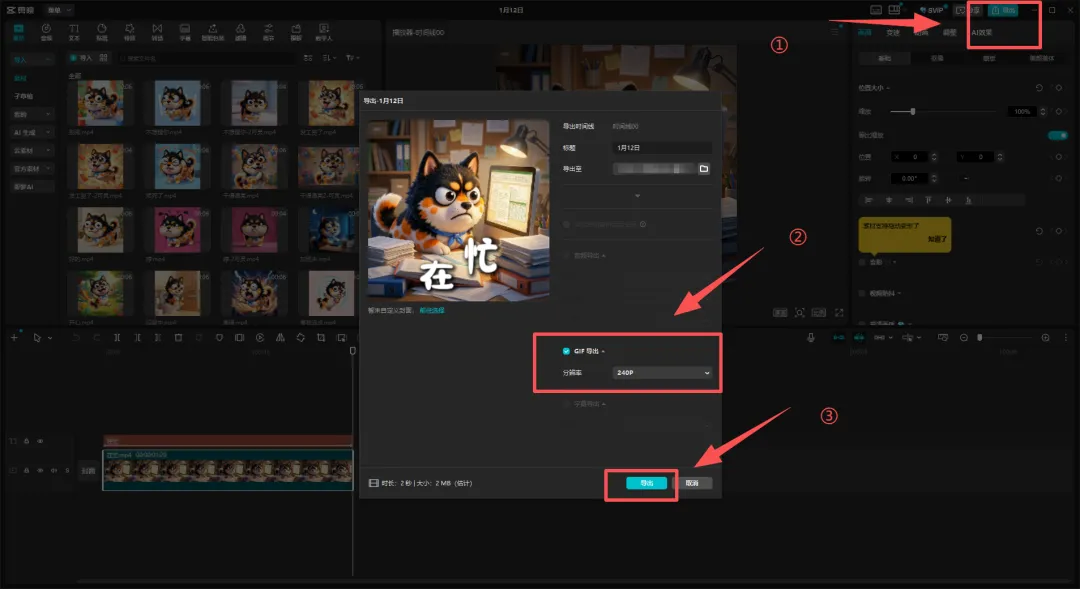Screen dimensions: 1080x589
Task: Click the undo icon in timeline toolbar
Action: (x=76, y=338)
